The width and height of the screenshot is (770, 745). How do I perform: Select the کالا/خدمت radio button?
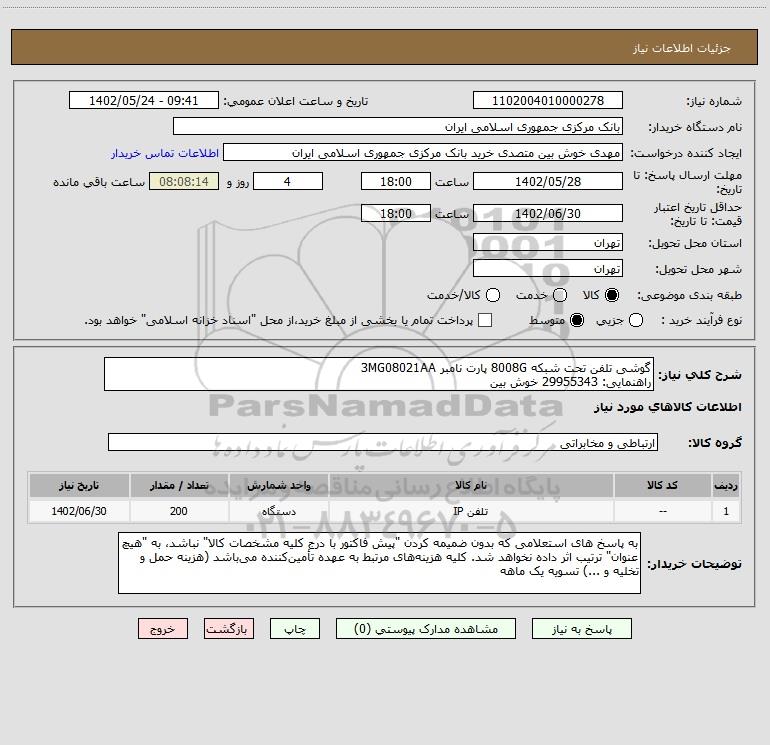pyautogui.click(x=493, y=295)
